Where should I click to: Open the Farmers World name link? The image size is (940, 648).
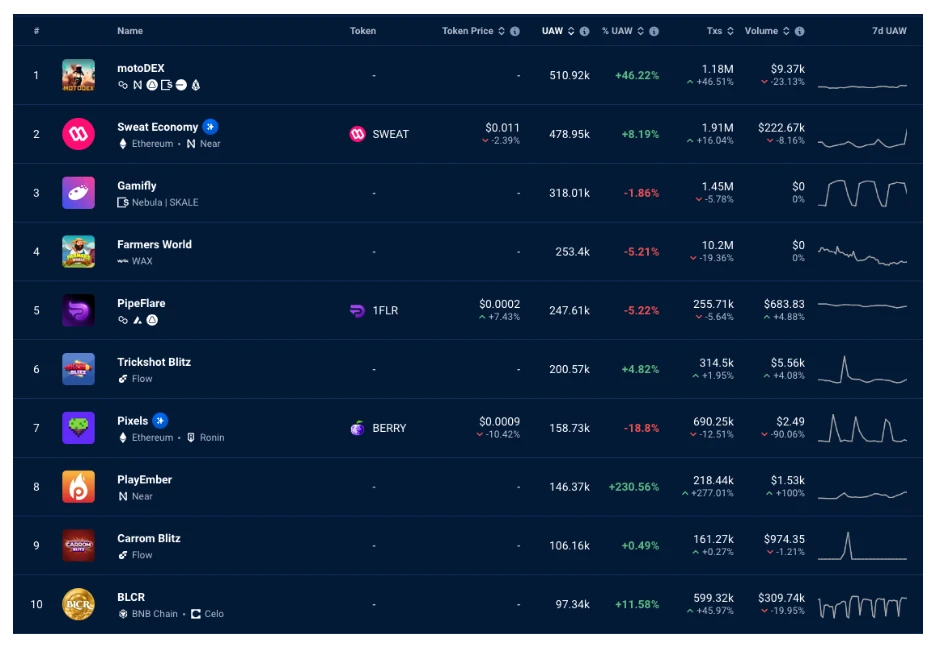point(155,245)
